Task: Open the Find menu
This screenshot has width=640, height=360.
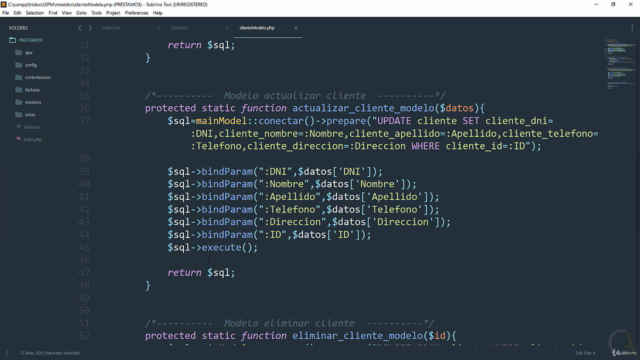Action: 53,13
